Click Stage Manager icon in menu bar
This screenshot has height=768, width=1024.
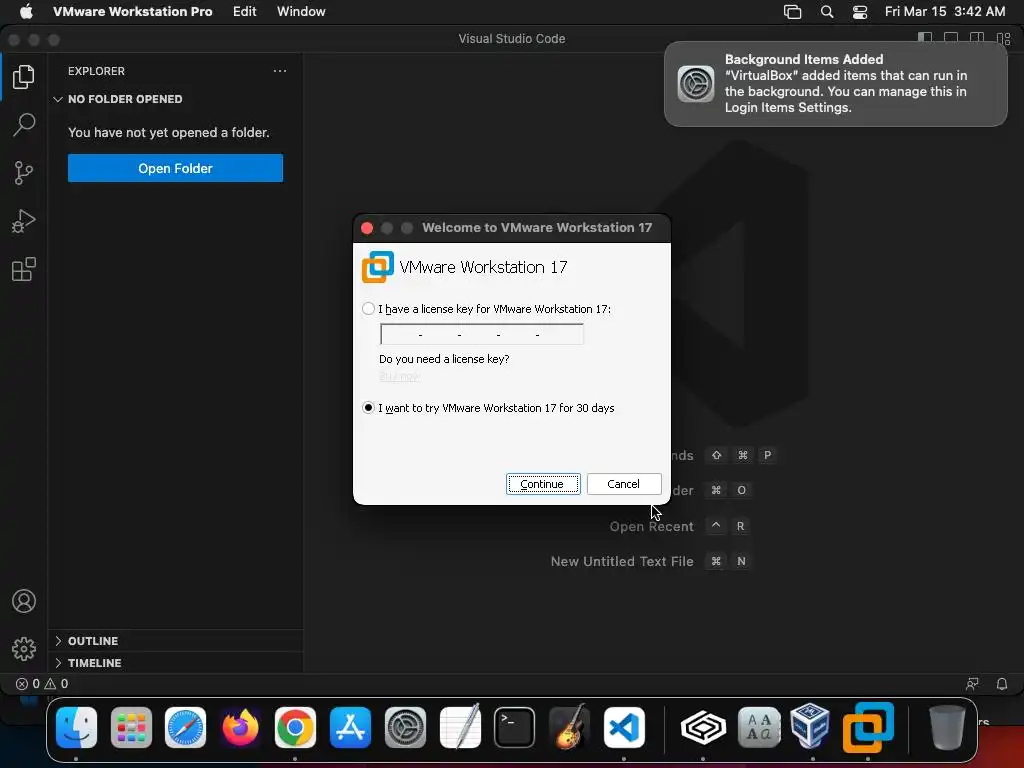(792, 12)
